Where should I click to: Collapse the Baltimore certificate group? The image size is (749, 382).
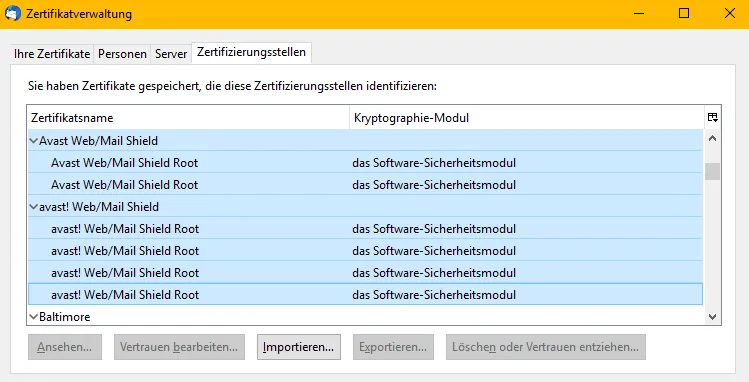(33, 317)
